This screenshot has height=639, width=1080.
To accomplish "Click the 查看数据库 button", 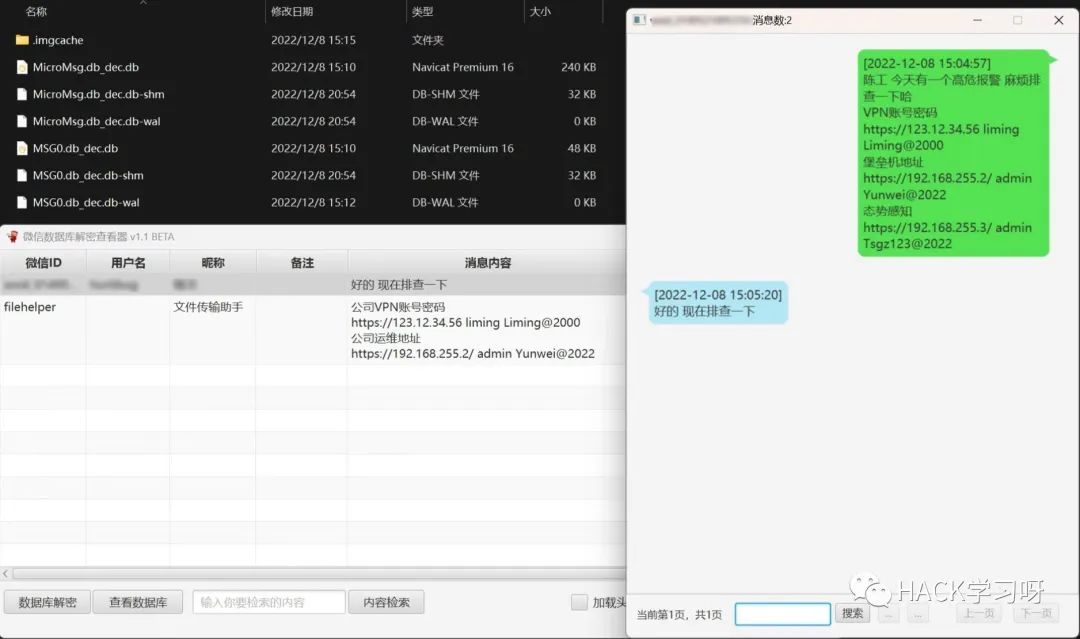I will pos(138,602).
